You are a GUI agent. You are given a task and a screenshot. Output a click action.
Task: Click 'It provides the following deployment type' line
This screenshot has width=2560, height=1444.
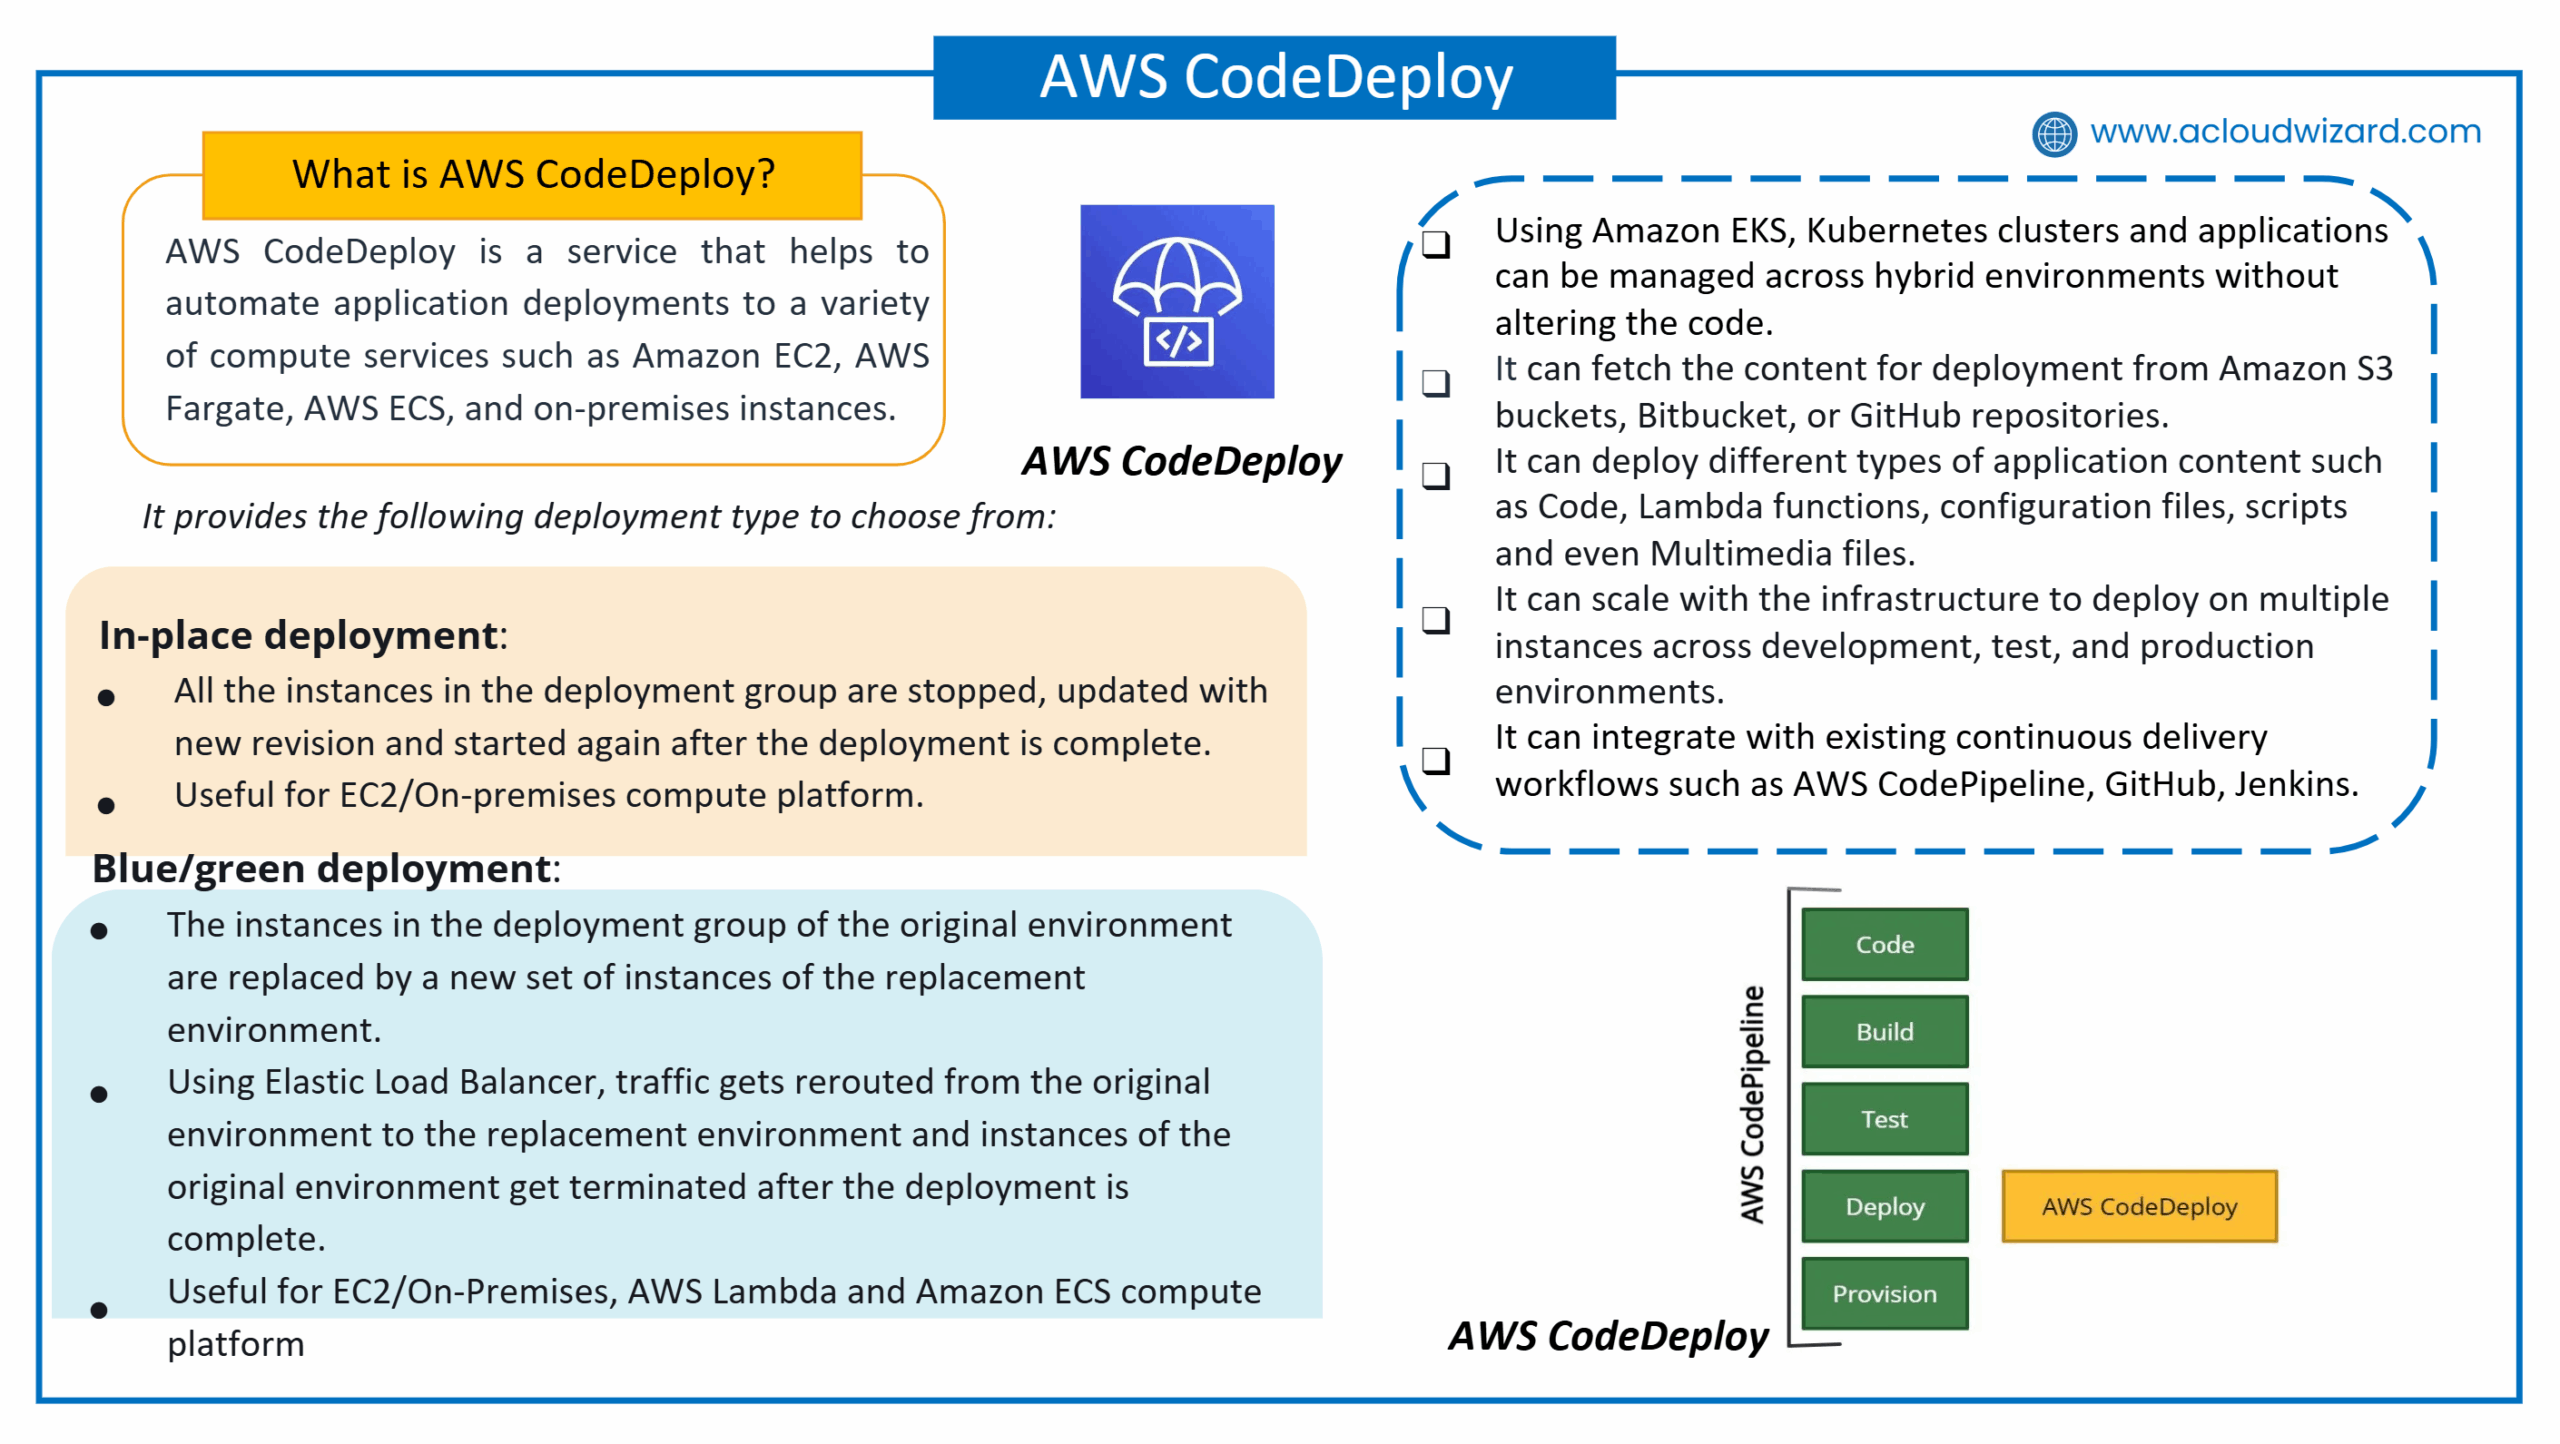pos(599,516)
